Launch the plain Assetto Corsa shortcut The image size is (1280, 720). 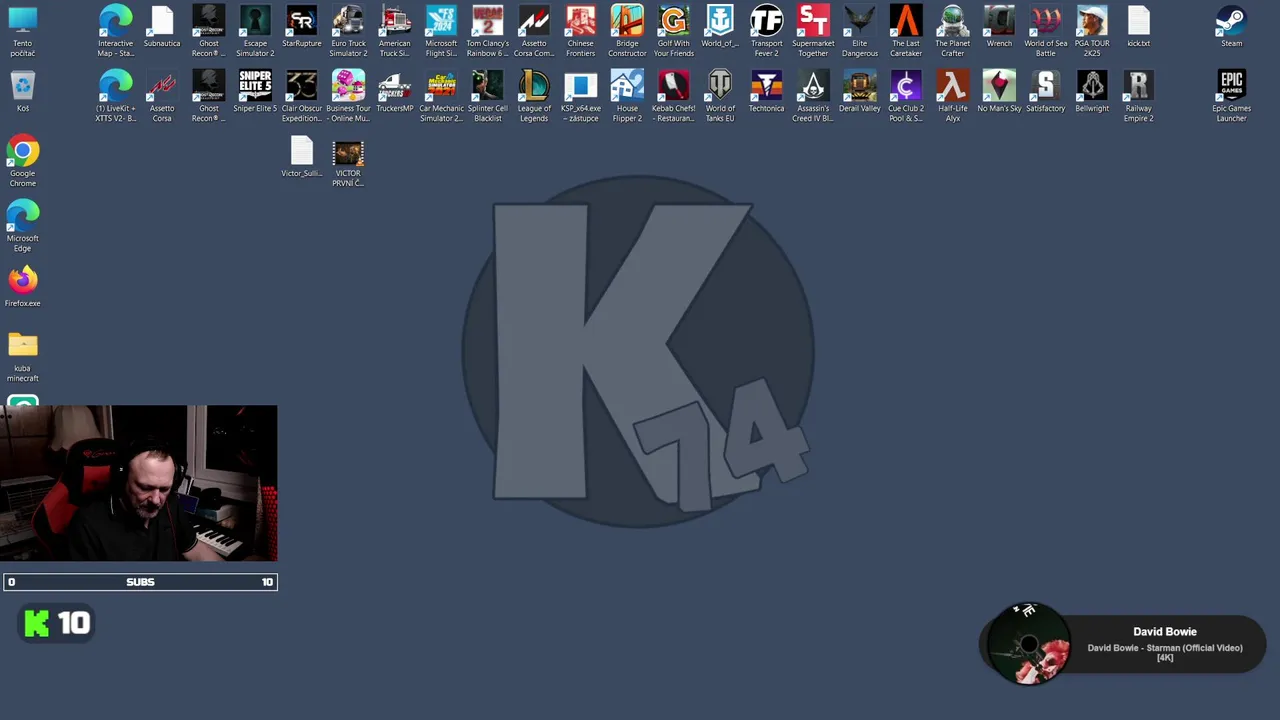[162, 96]
